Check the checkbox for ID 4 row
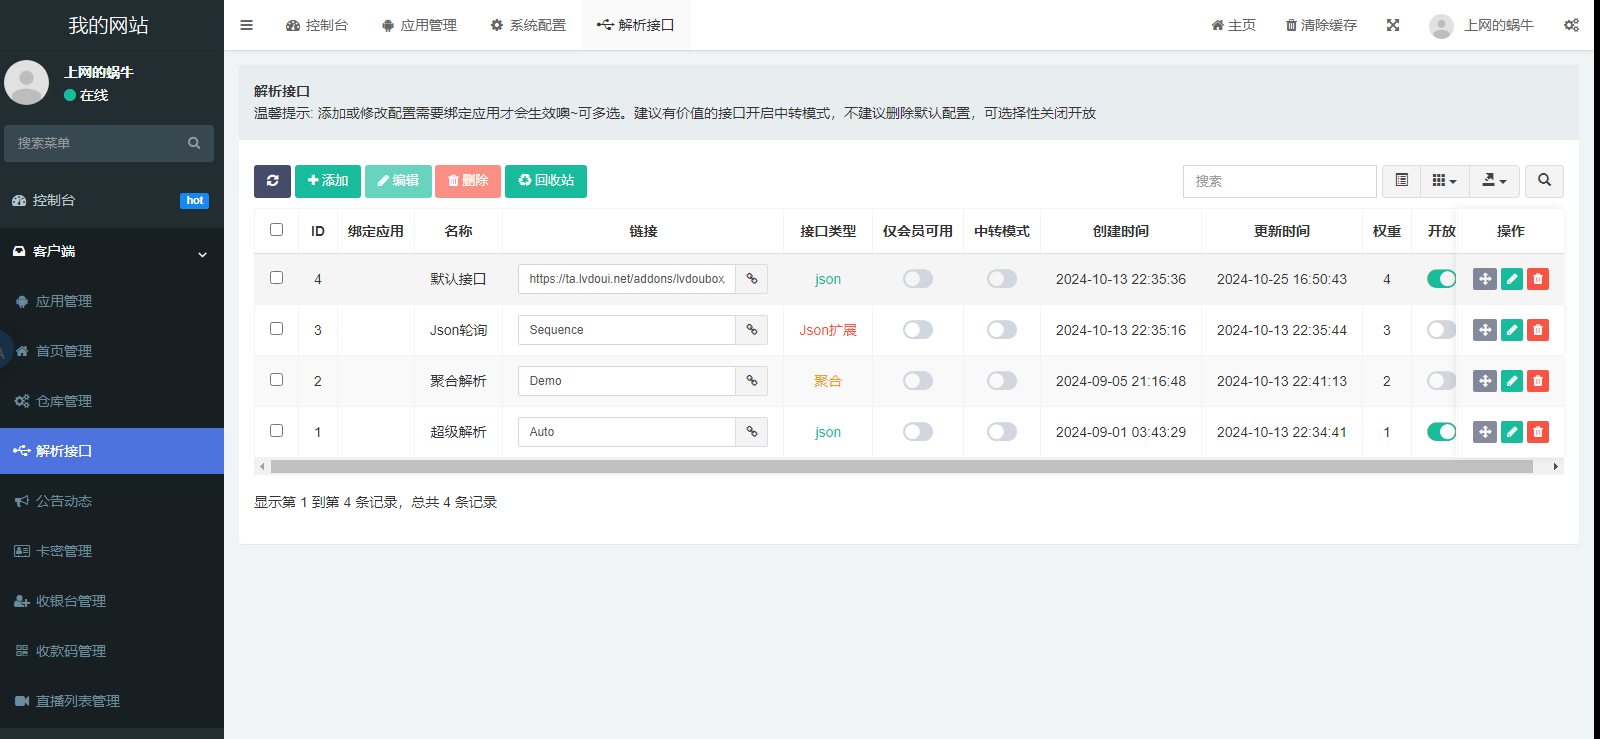The width and height of the screenshot is (1600, 739). (277, 278)
